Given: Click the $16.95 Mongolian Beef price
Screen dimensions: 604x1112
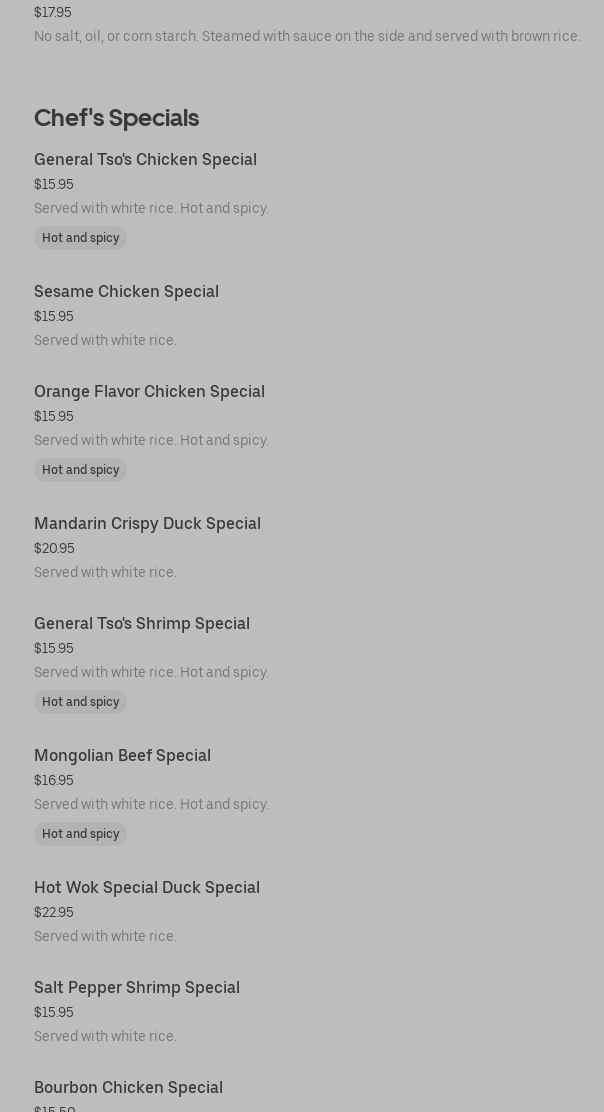Looking at the screenshot, I should click(x=54, y=781).
